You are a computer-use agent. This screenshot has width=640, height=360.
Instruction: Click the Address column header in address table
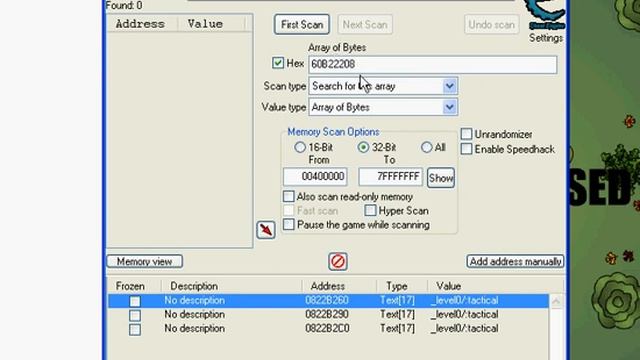(x=328, y=286)
